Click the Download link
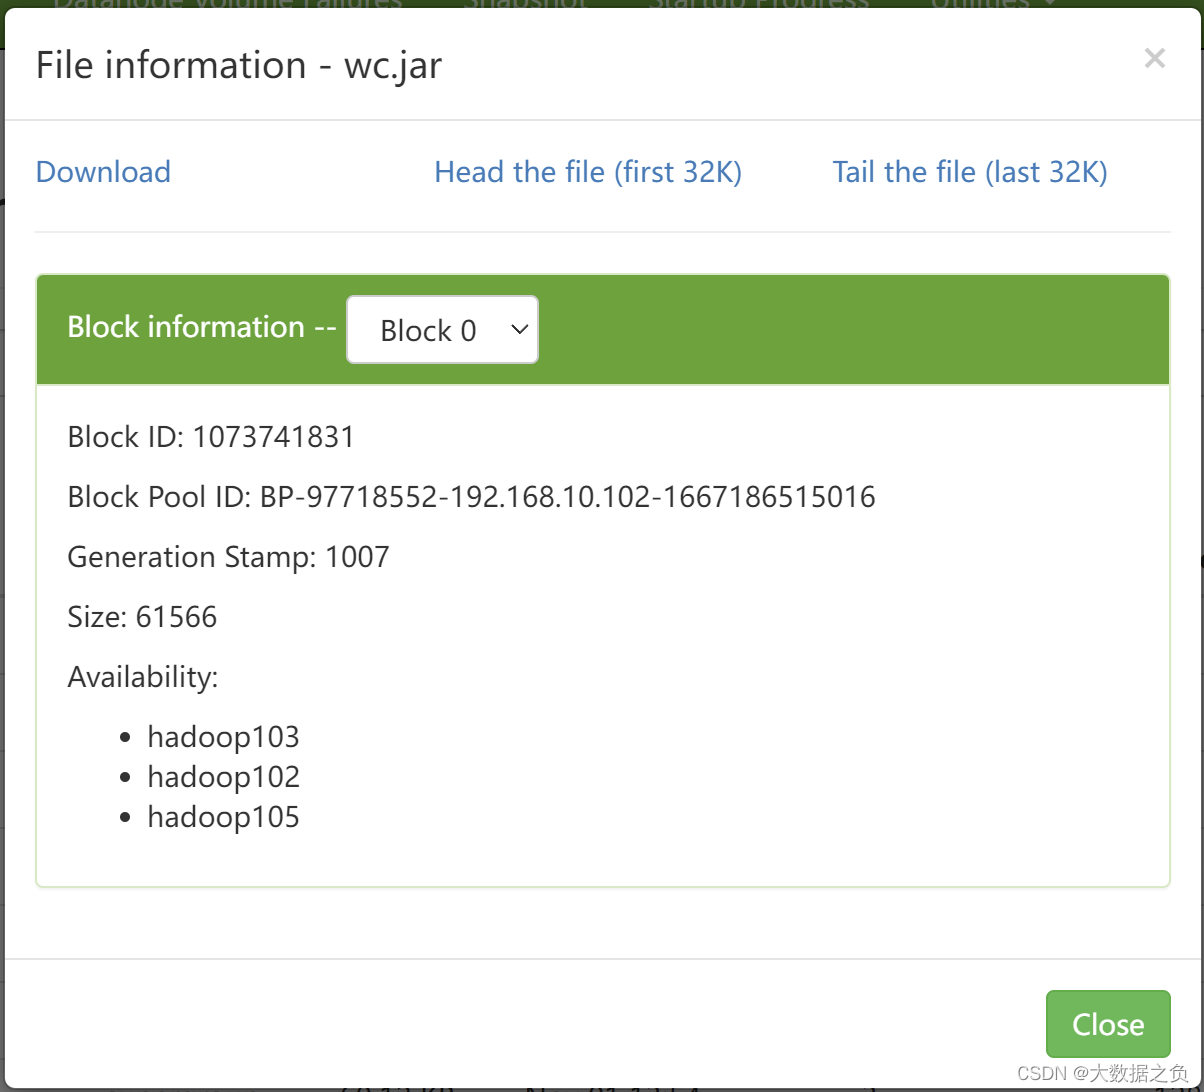Screen dimensions: 1204x1092 coord(103,172)
